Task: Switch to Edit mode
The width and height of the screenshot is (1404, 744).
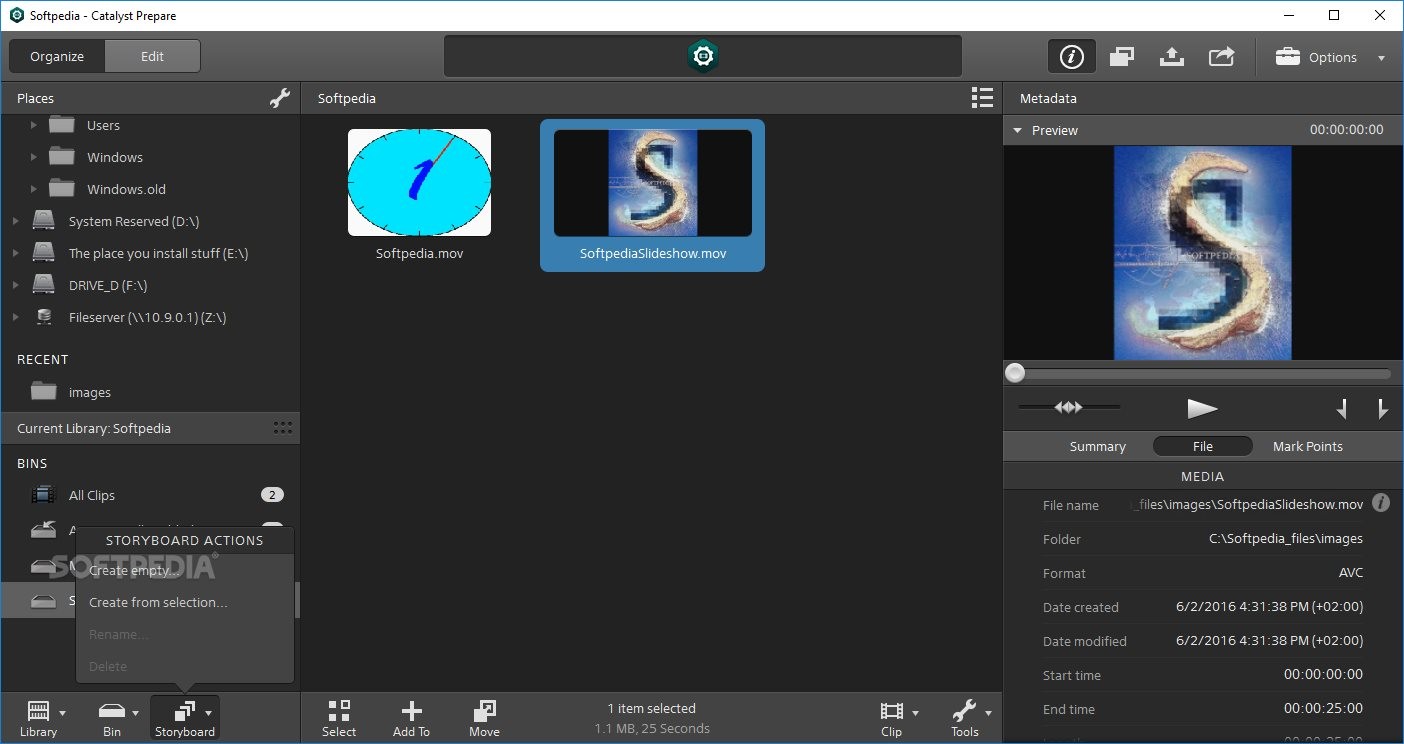Action: pyautogui.click(x=152, y=57)
